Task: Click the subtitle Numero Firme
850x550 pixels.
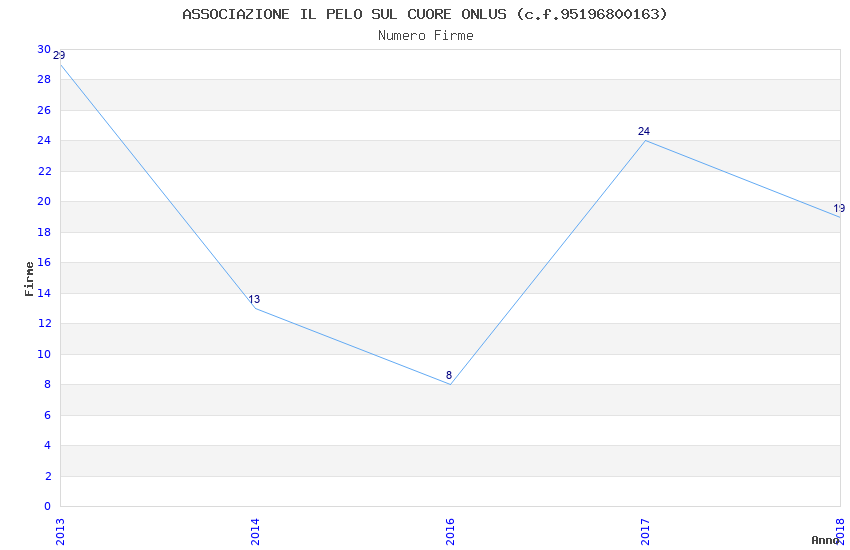Action: click(426, 36)
